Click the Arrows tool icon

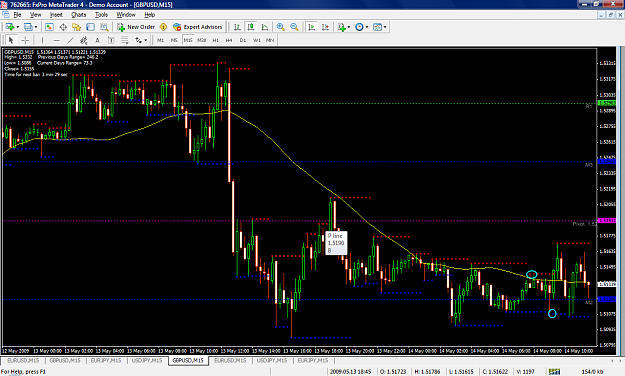click(138, 40)
